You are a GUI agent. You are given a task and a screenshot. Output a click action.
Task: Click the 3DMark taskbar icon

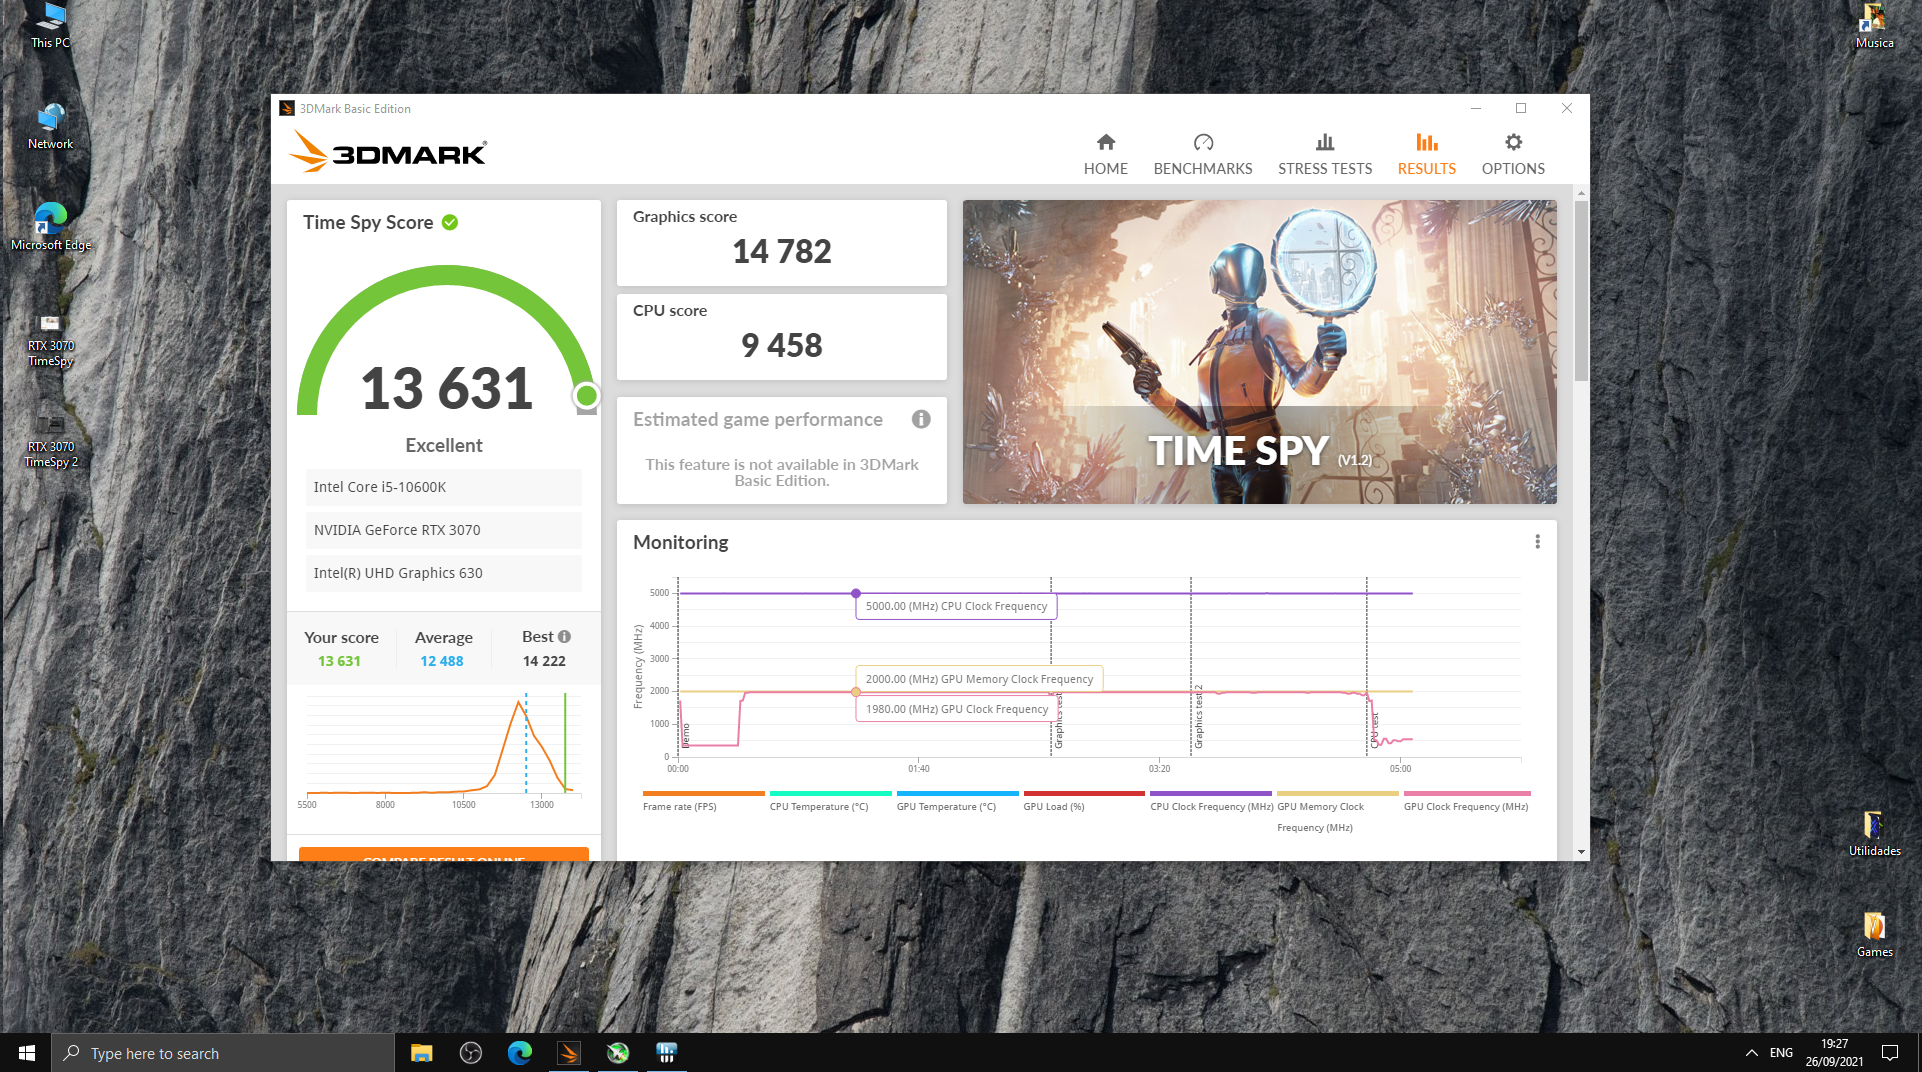[x=569, y=1053]
